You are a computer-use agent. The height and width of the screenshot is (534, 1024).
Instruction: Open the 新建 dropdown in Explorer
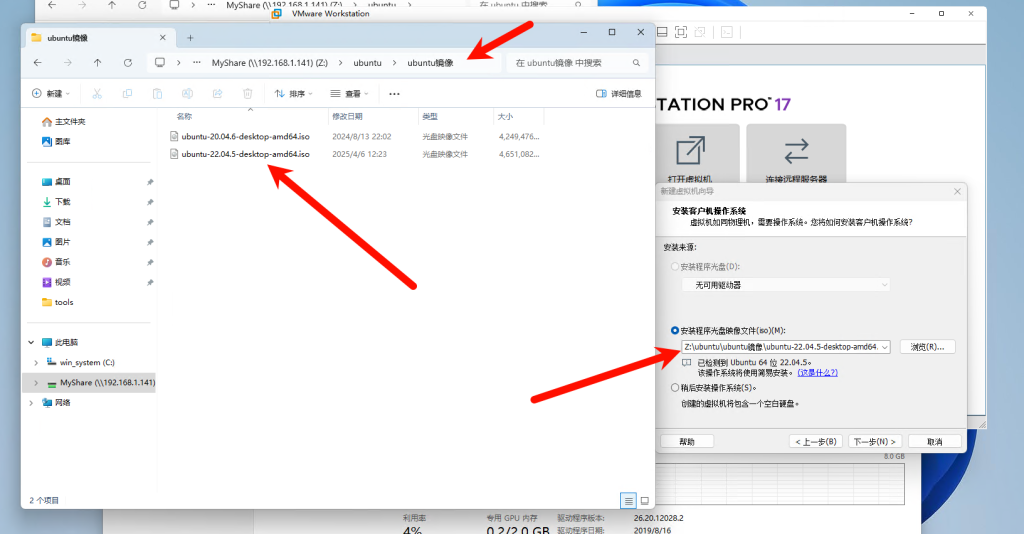click(50, 94)
